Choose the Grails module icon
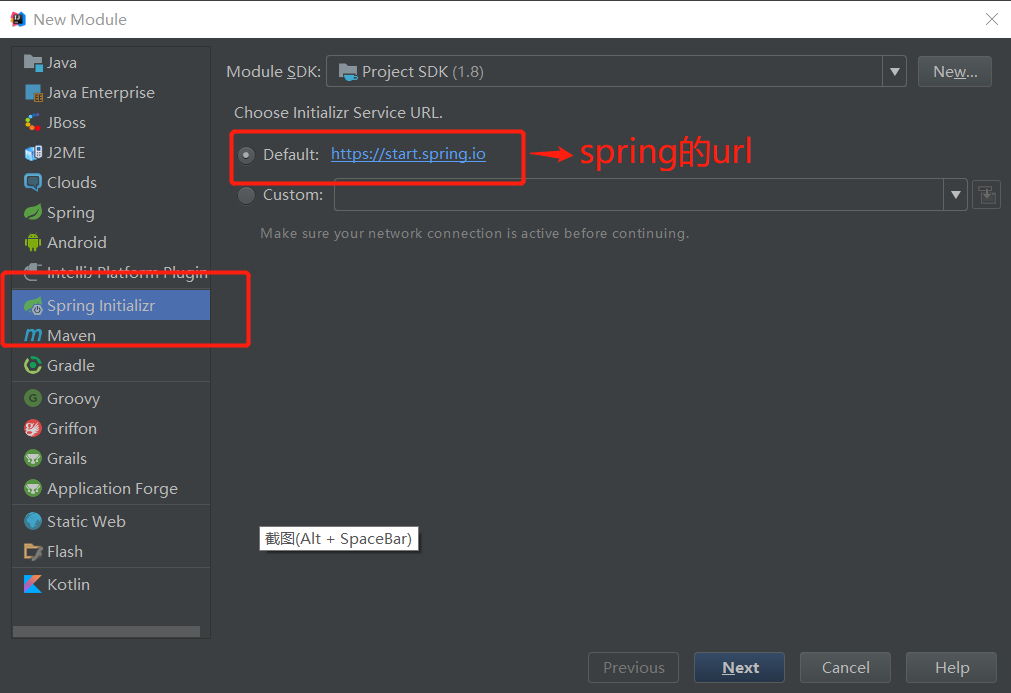 tap(33, 458)
